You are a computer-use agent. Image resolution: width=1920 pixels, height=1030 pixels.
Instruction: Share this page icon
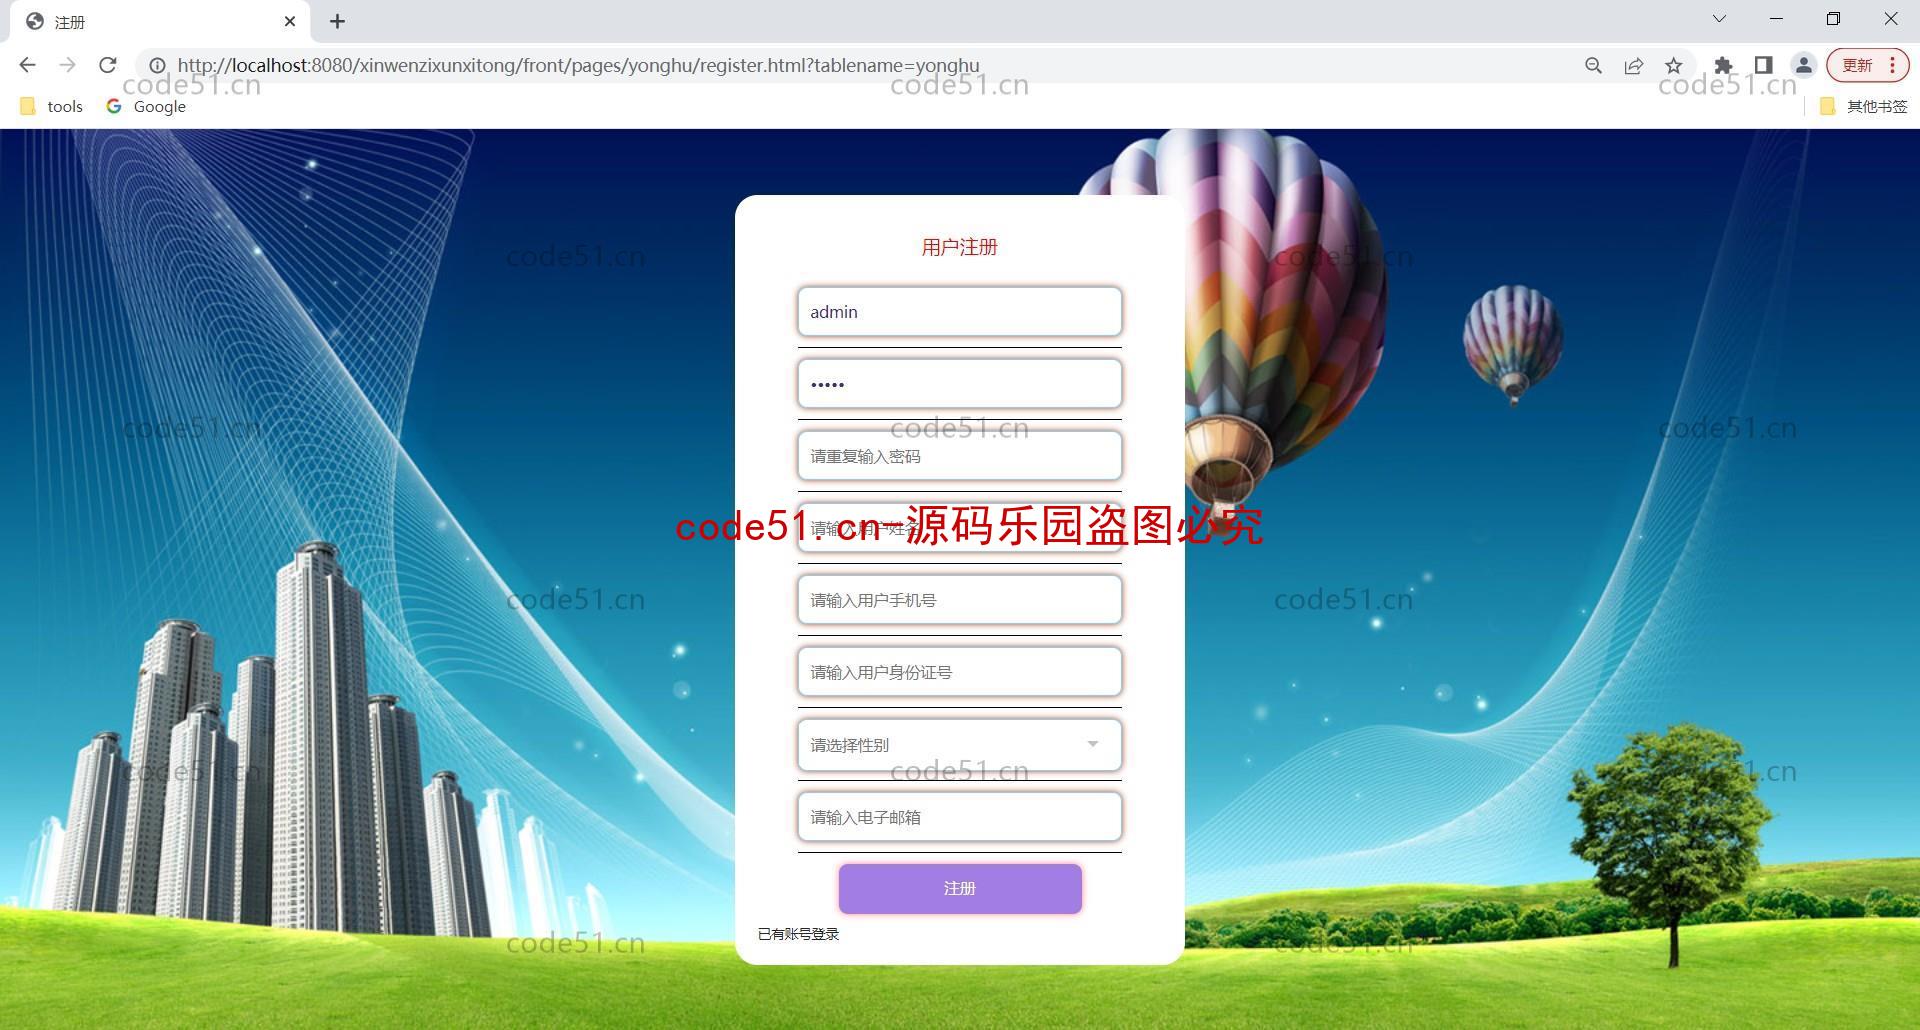click(1633, 65)
